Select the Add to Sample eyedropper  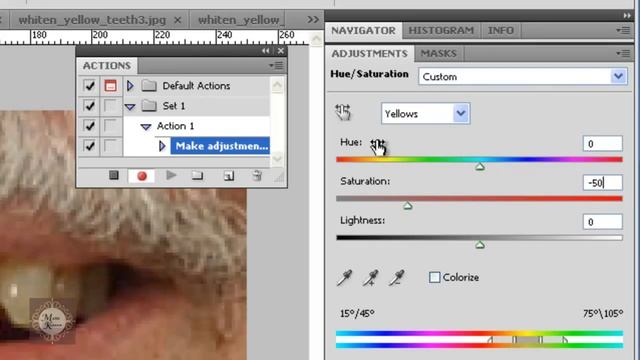370,278
